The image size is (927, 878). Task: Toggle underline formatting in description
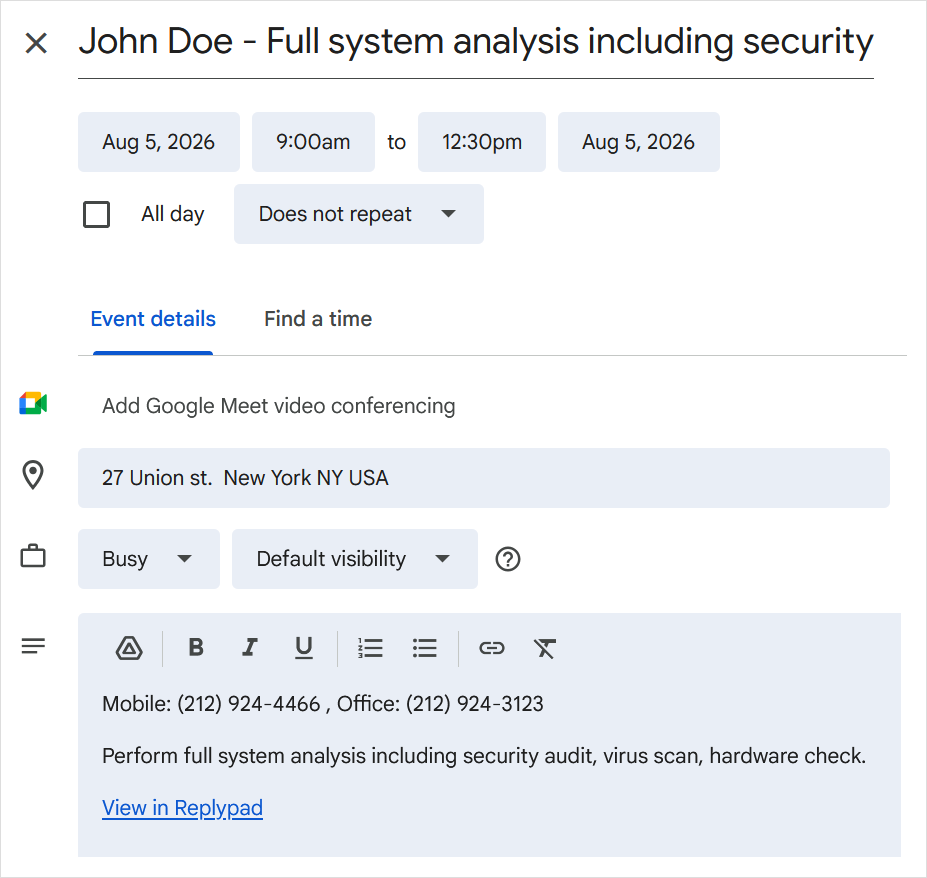point(304,648)
